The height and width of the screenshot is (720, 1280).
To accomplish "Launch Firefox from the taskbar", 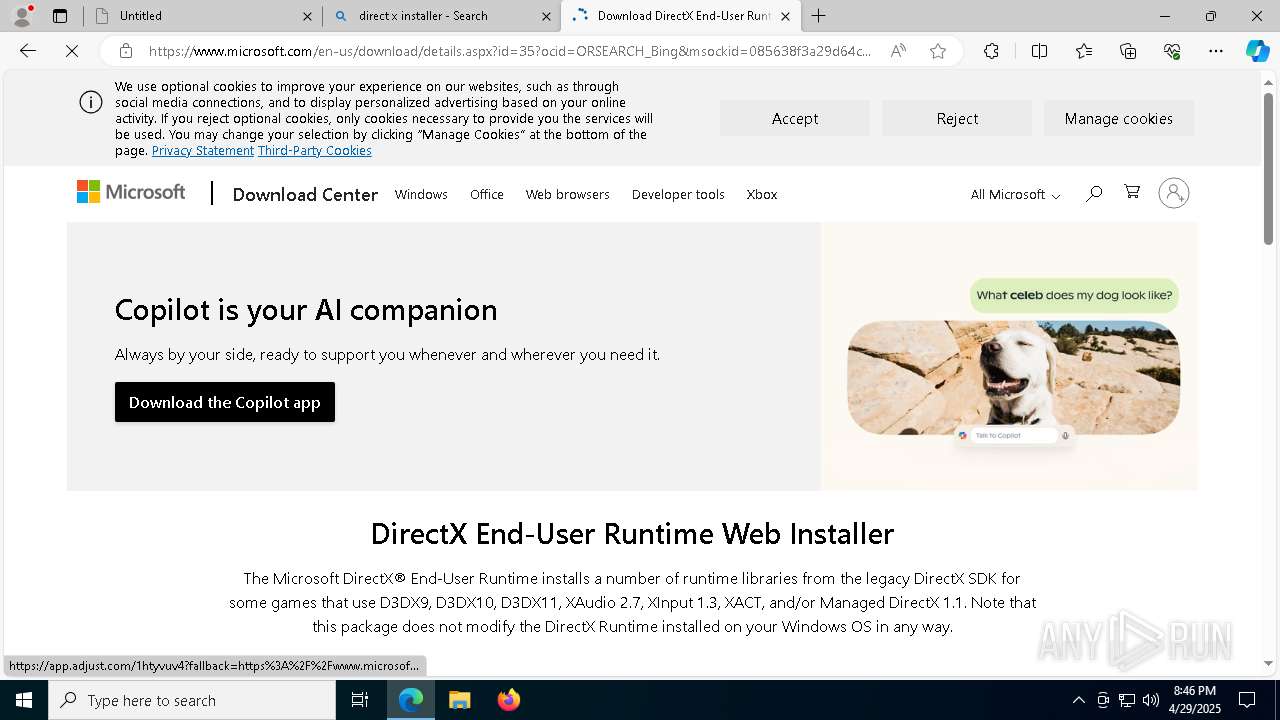I will pyautogui.click(x=508, y=700).
